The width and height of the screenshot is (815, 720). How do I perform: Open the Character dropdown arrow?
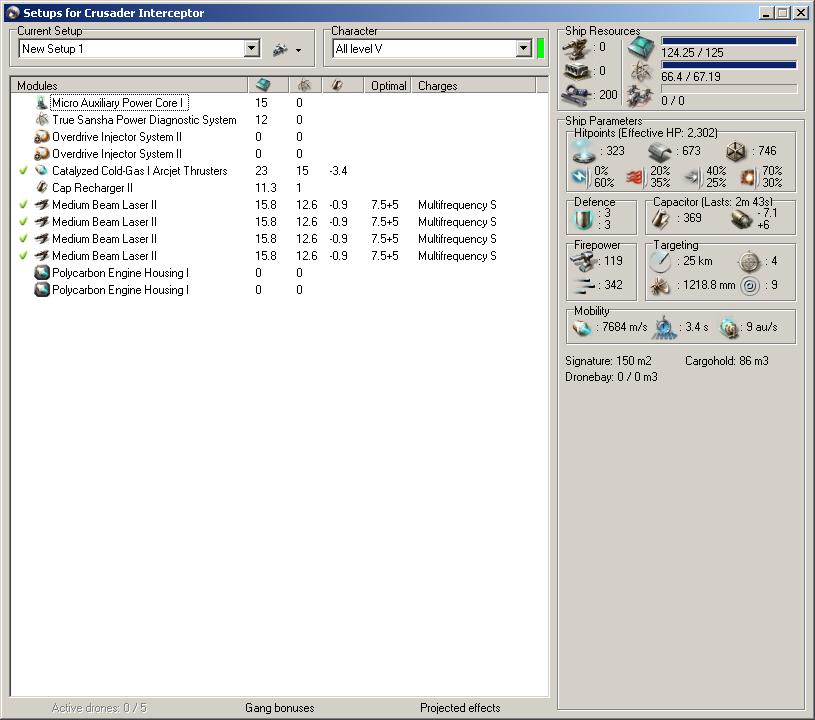(524, 49)
